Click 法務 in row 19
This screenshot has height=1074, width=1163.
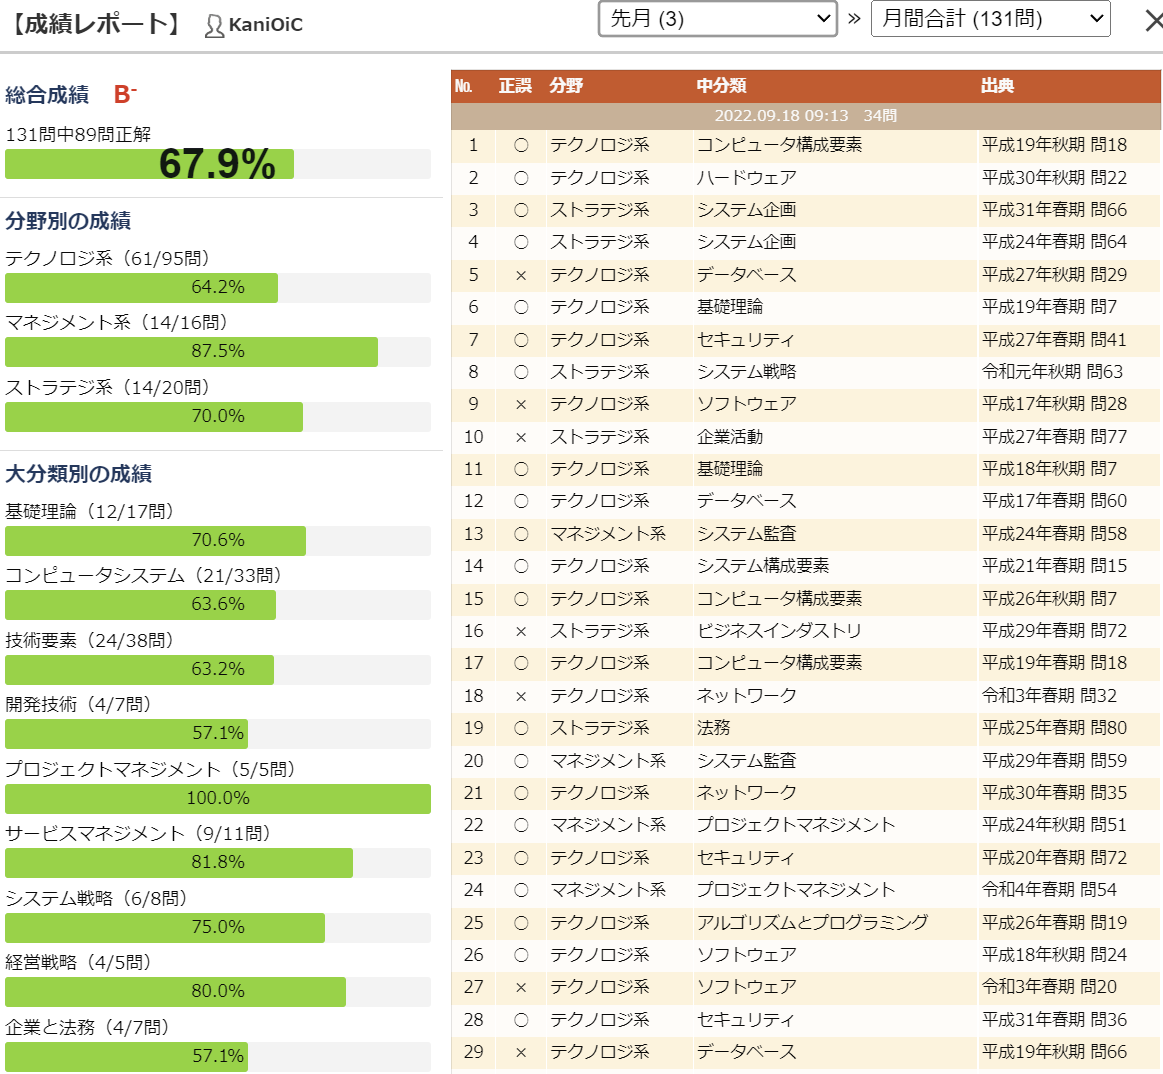tap(713, 728)
